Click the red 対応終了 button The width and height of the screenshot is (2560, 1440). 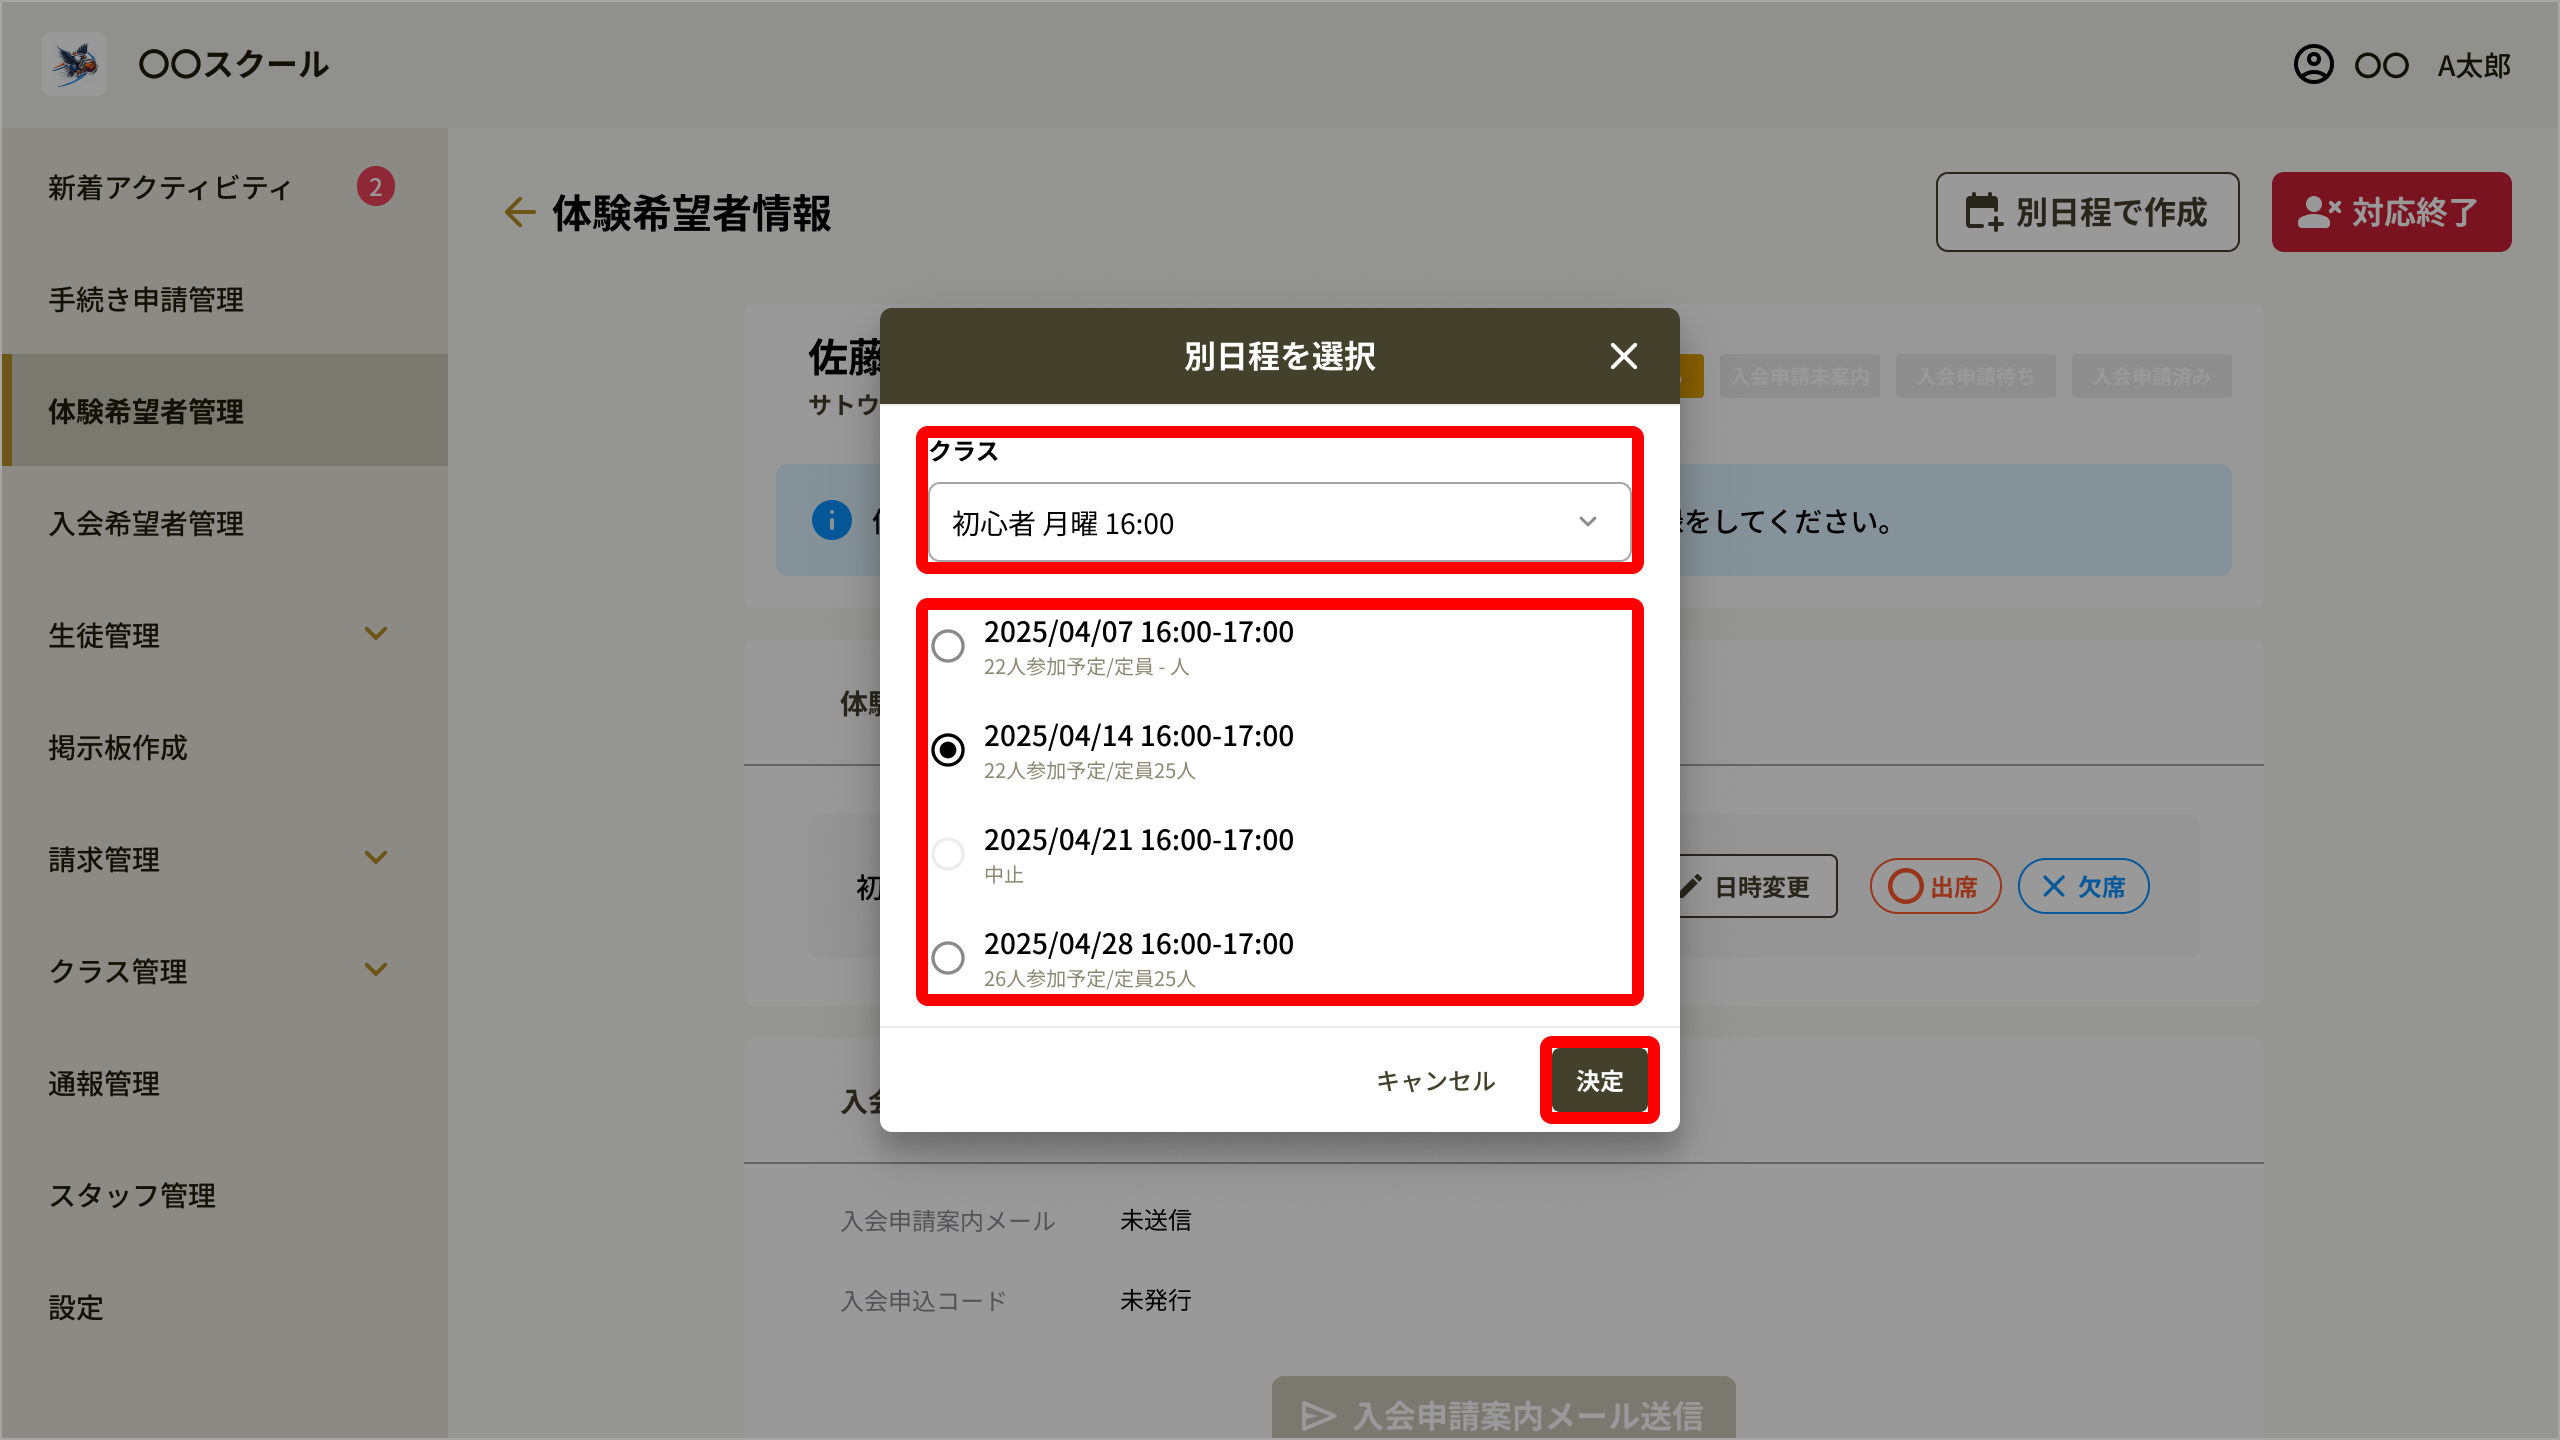tap(2391, 212)
